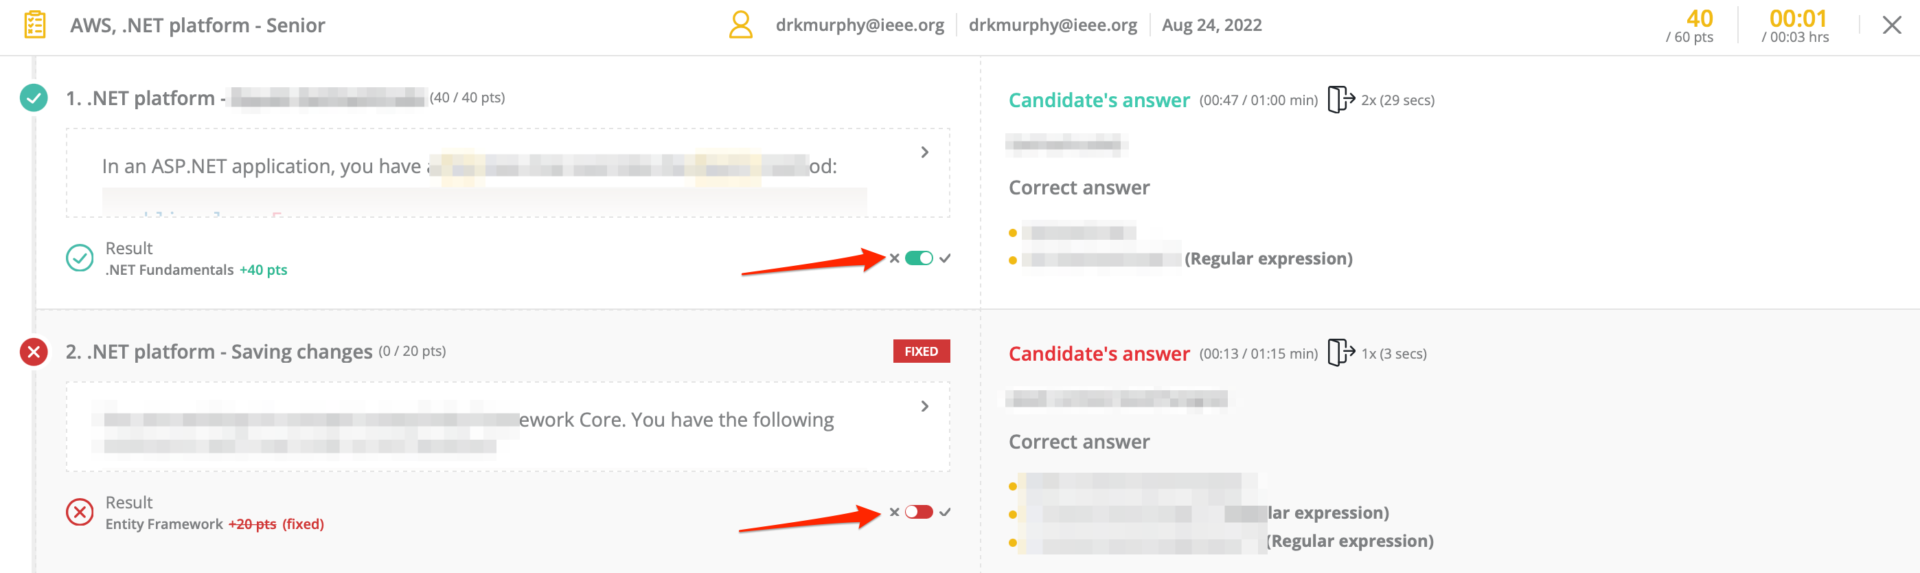Click the first drkmurphy@ieee.org email link

[860, 25]
